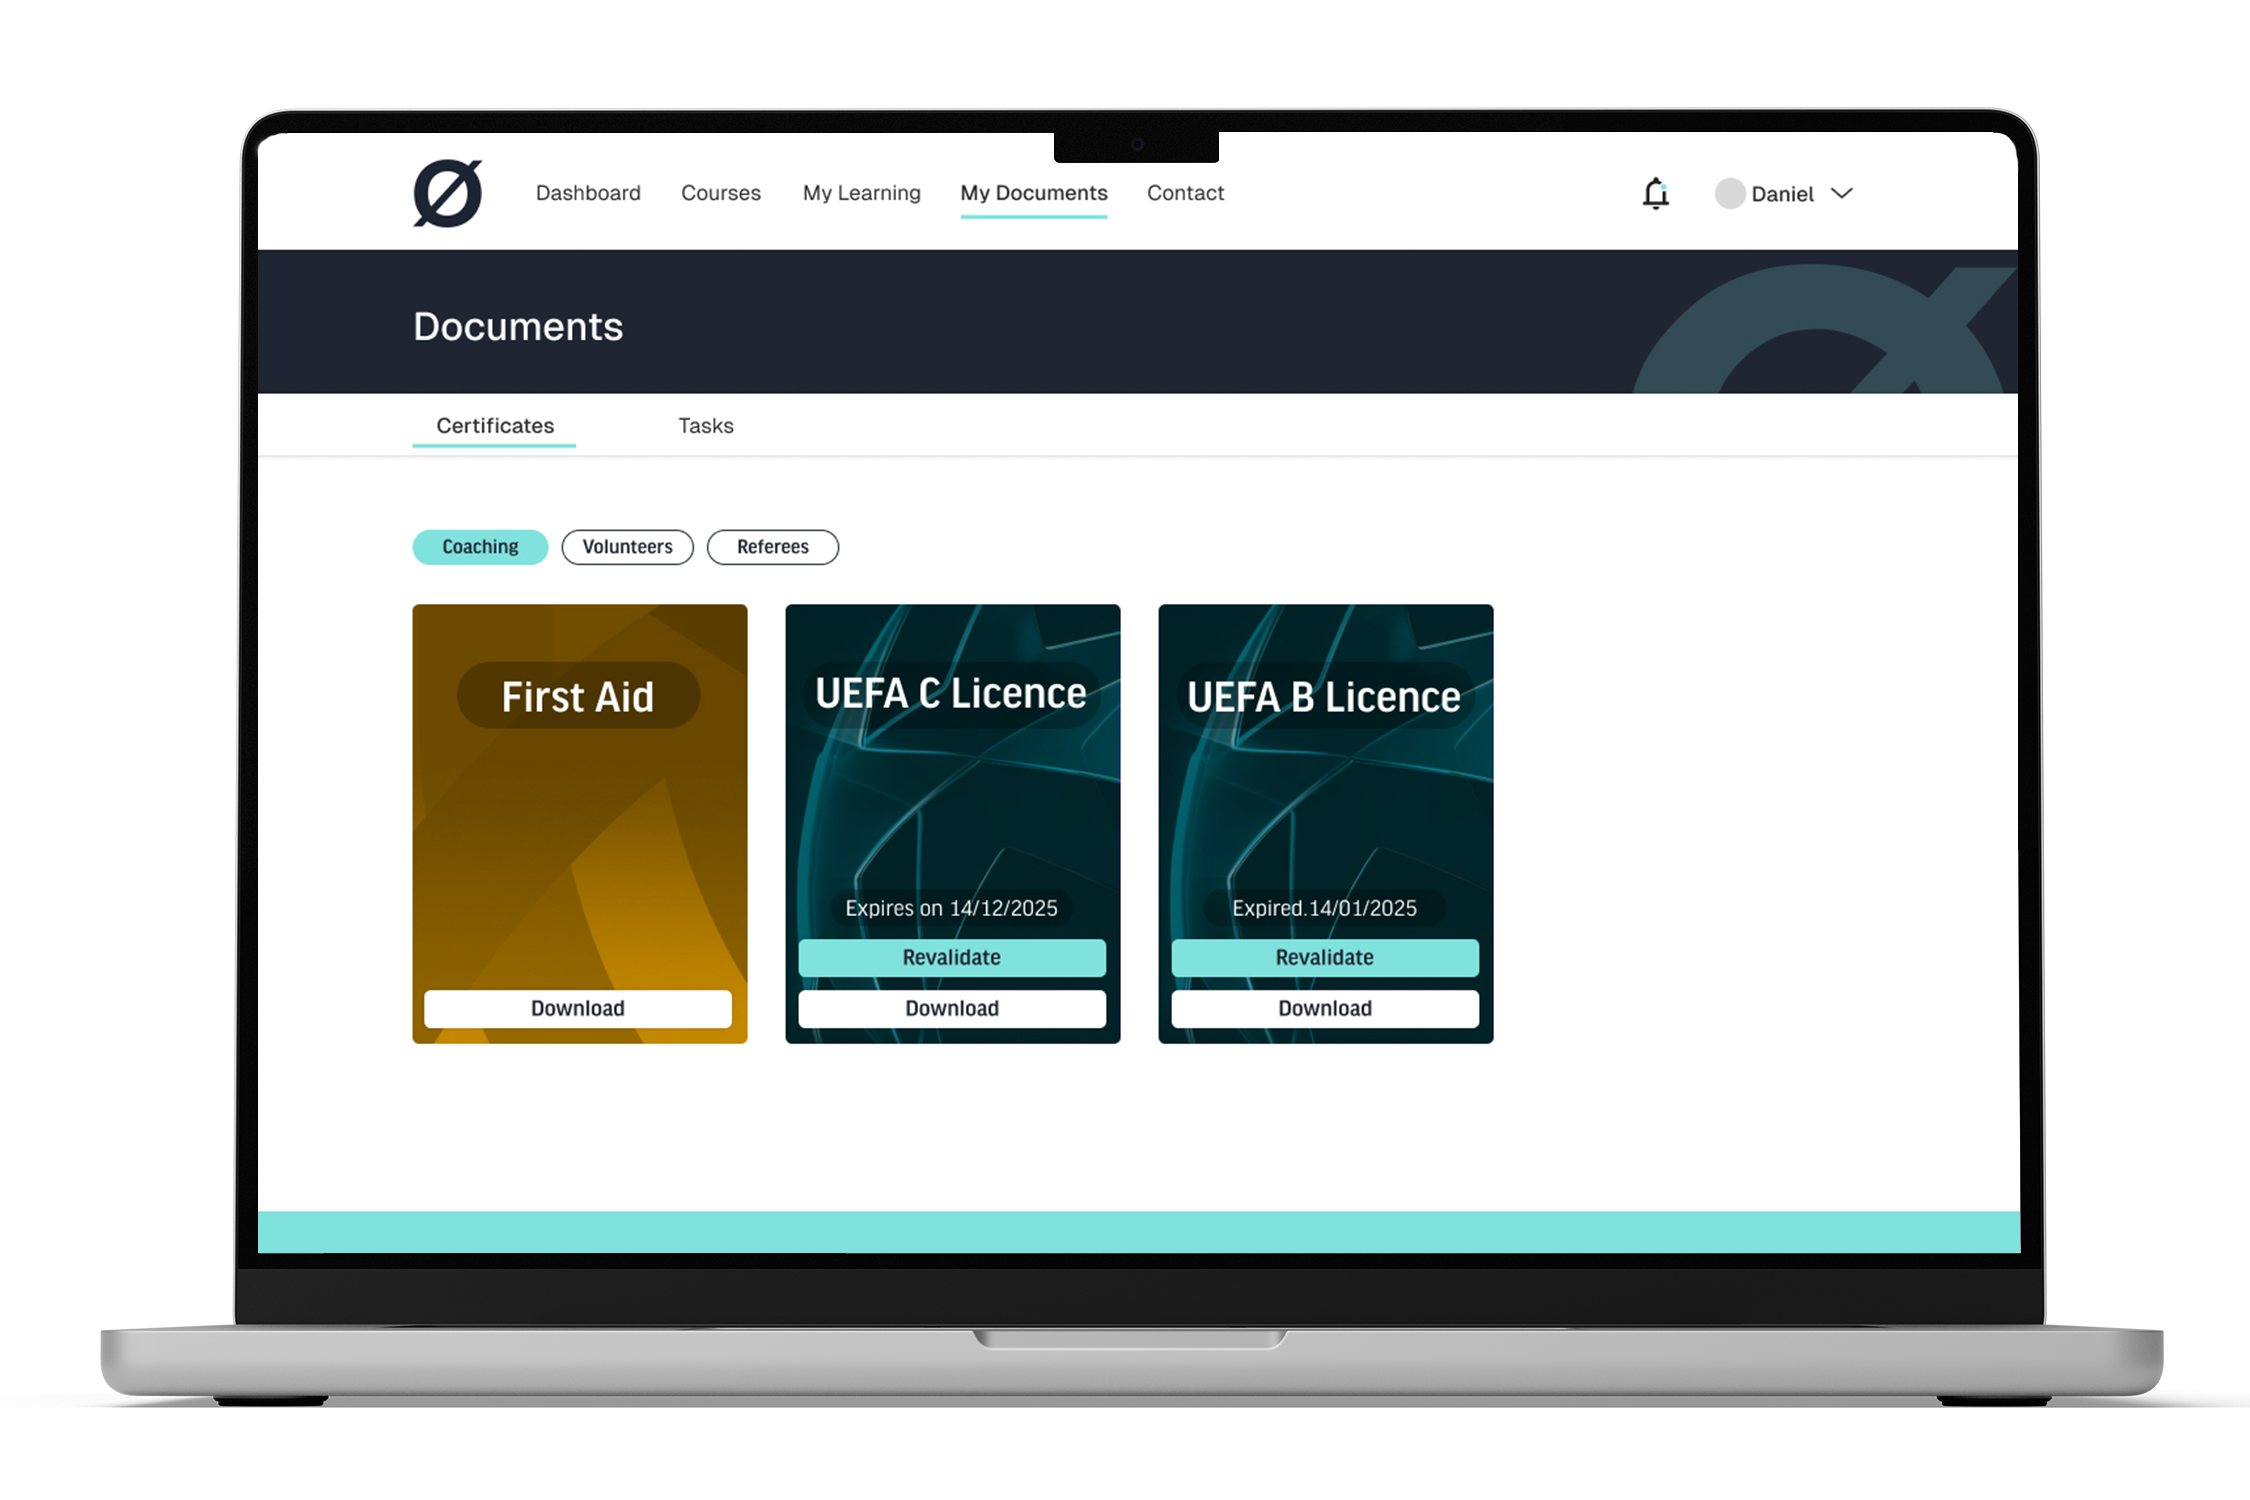This screenshot has height=1500, width=2250.
Task: Select My Documents in the navigation
Action: [1034, 193]
